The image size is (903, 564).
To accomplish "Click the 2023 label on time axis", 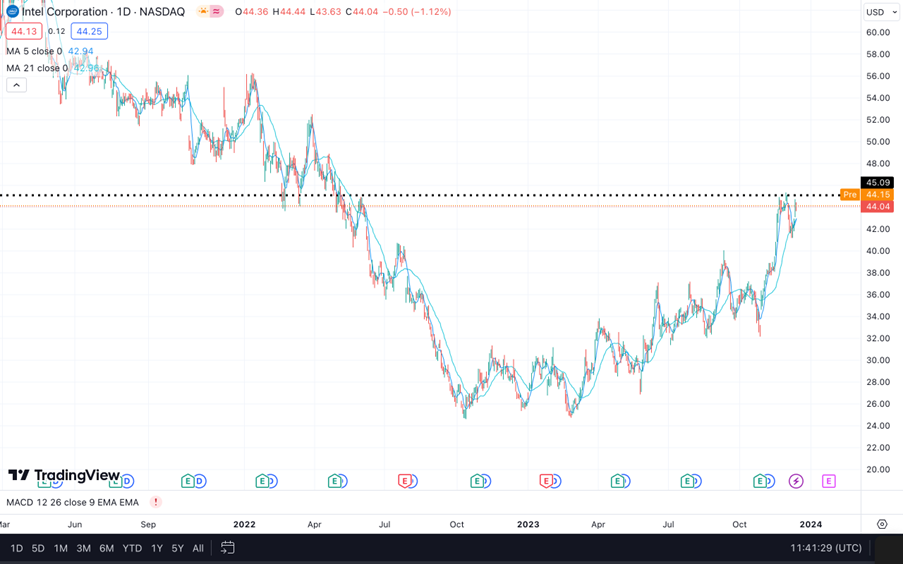I will pyautogui.click(x=528, y=524).
